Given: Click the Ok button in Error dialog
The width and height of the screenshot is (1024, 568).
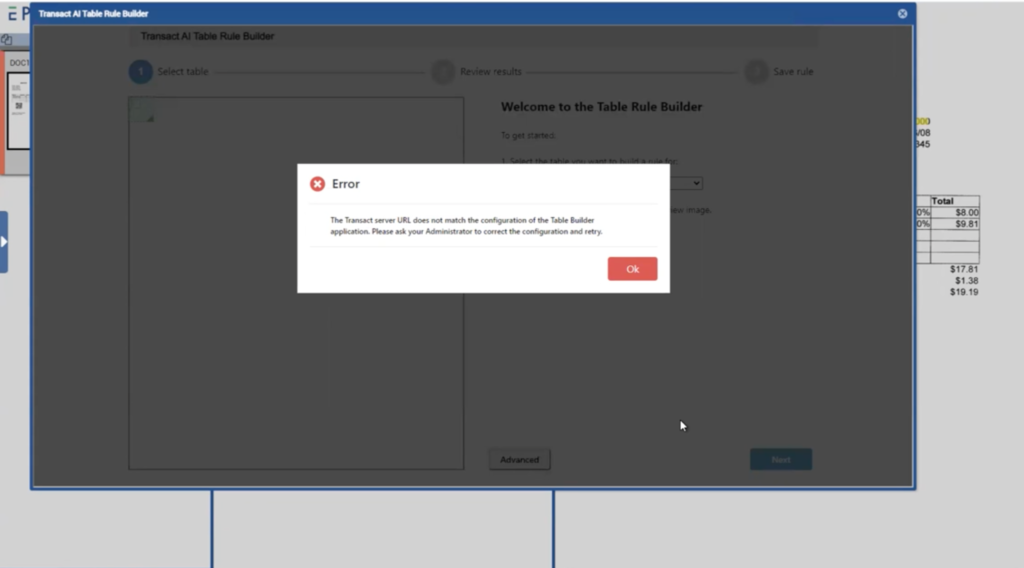Looking at the screenshot, I should pos(632,269).
